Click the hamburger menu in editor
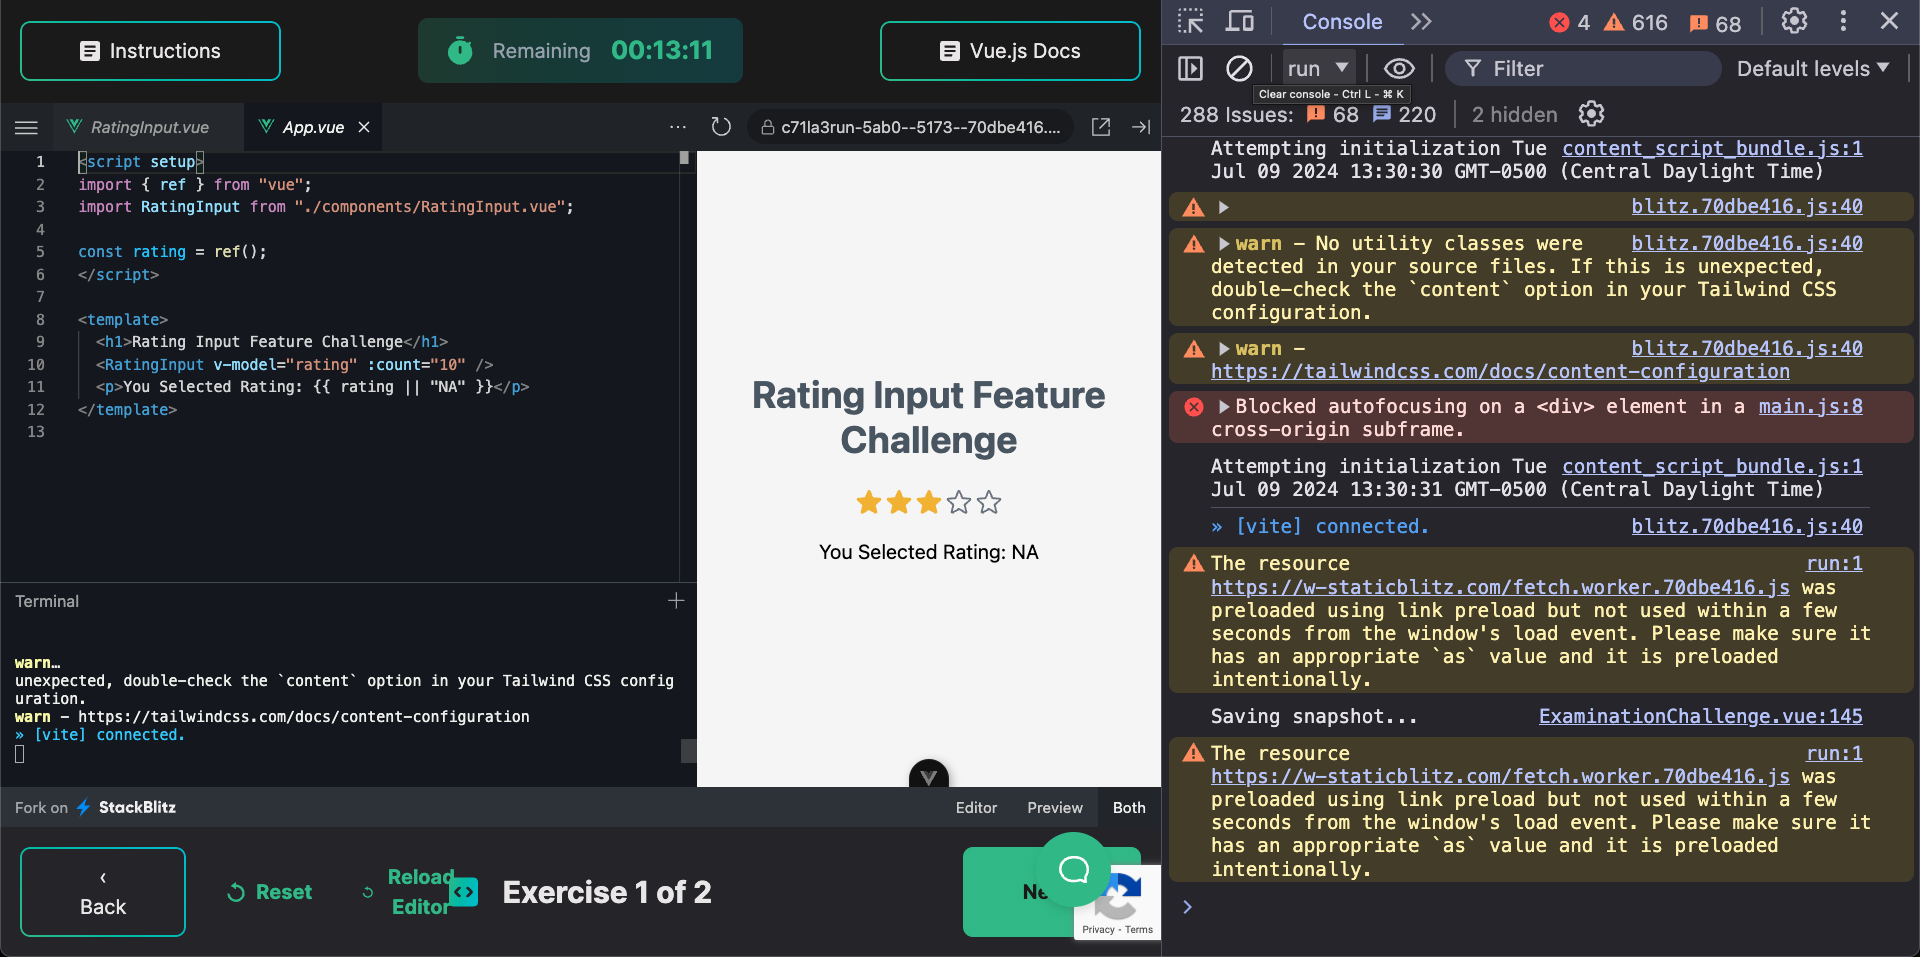The width and height of the screenshot is (1920, 957). (x=27, y=128)
